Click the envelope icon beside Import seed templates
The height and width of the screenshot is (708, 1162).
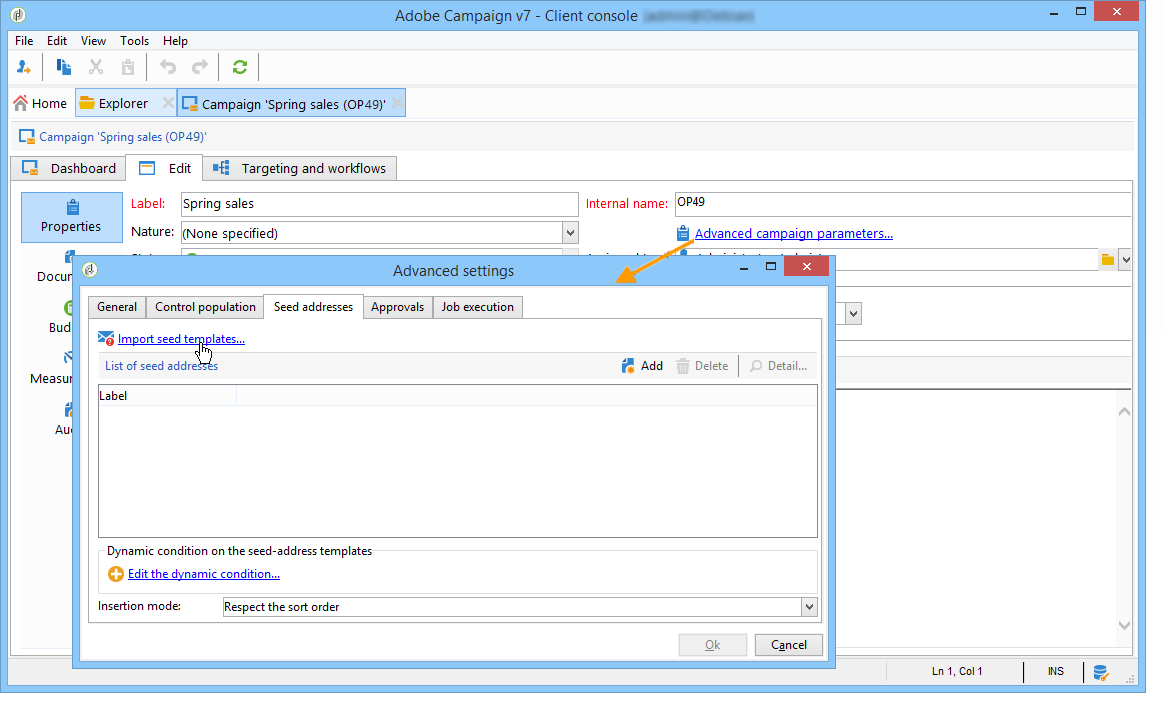point(106,339)
